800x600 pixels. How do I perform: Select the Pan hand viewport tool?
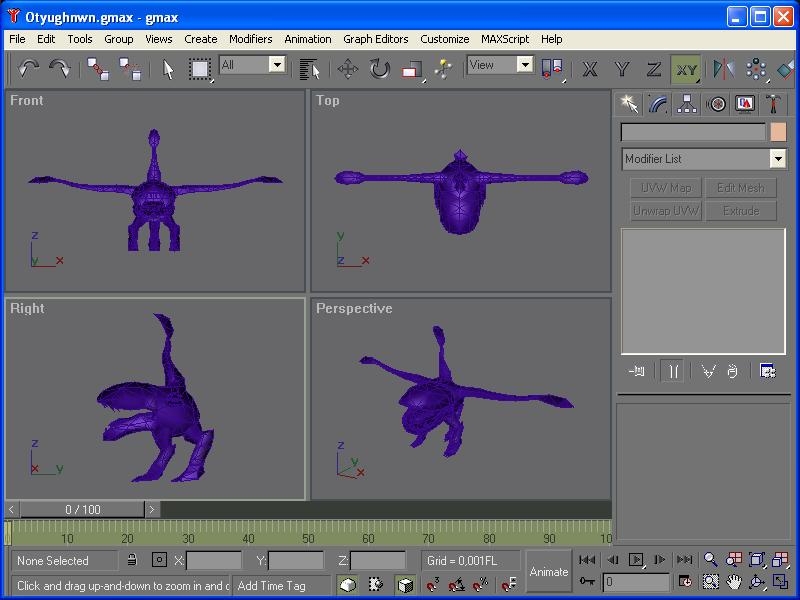click(734, 581)
